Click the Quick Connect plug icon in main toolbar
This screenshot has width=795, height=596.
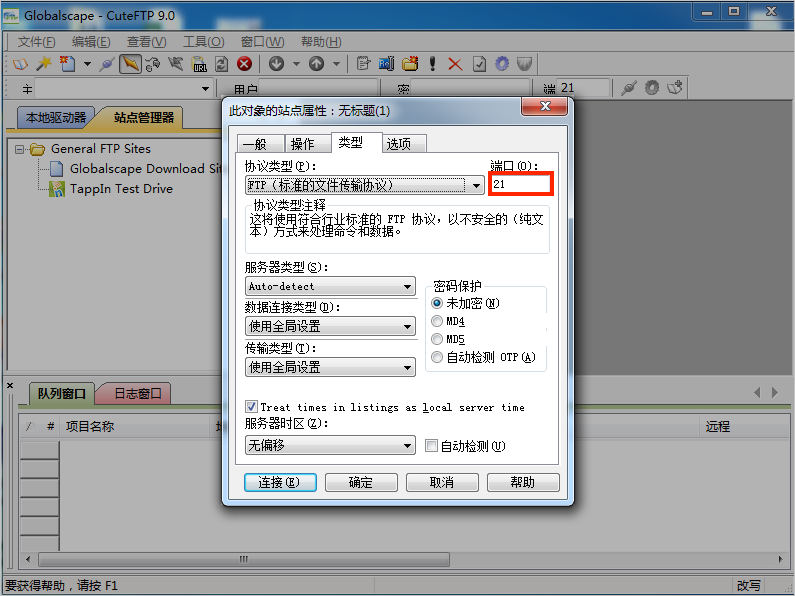(x=107, y=64)
